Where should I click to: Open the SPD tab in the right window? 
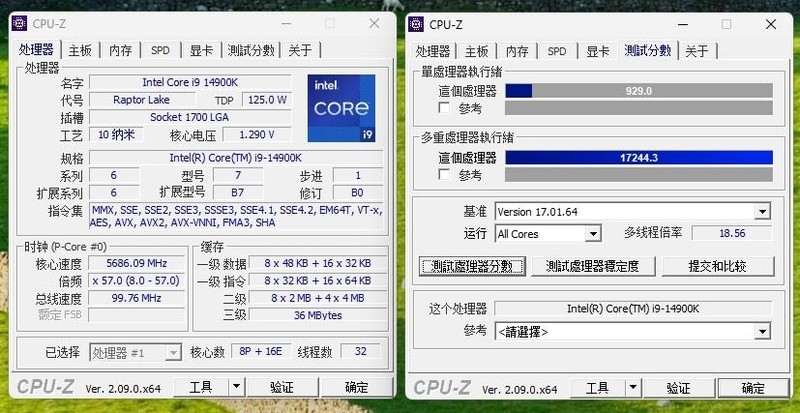[x=557, y=51]
